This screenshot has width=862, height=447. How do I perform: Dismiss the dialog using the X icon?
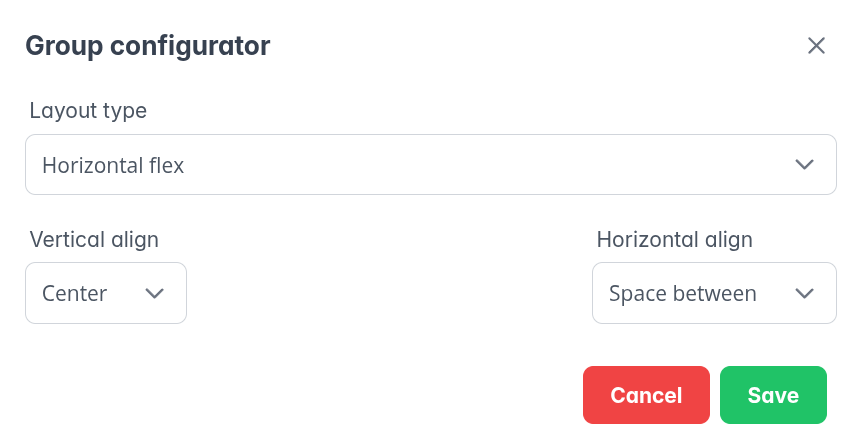816,46
